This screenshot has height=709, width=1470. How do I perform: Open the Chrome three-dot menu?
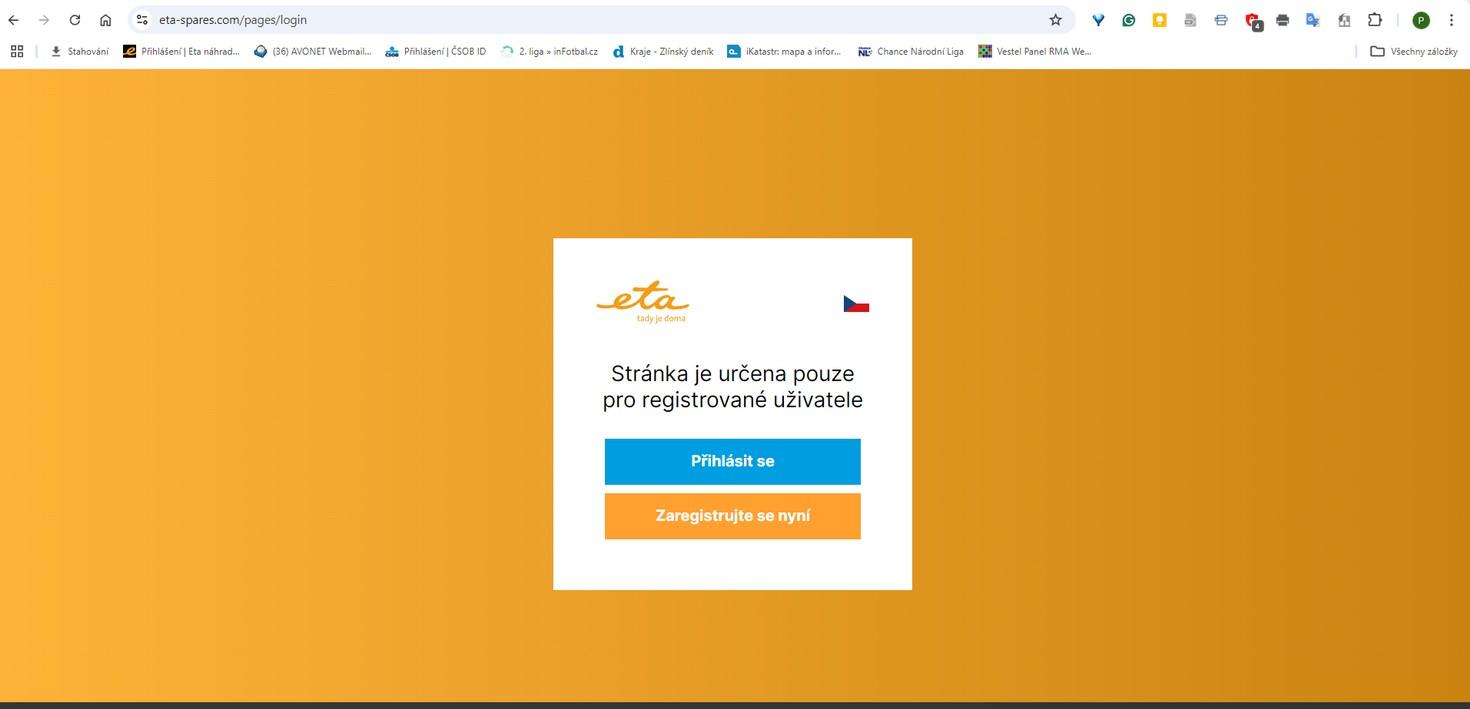[x=1451, y=20]
